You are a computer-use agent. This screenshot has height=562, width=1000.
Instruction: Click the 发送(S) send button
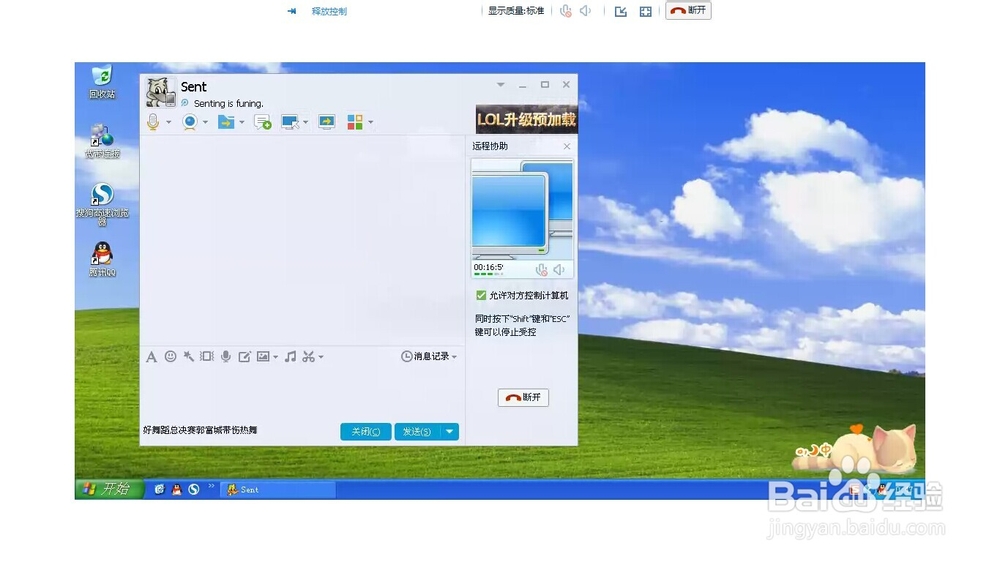click(417, 432)
